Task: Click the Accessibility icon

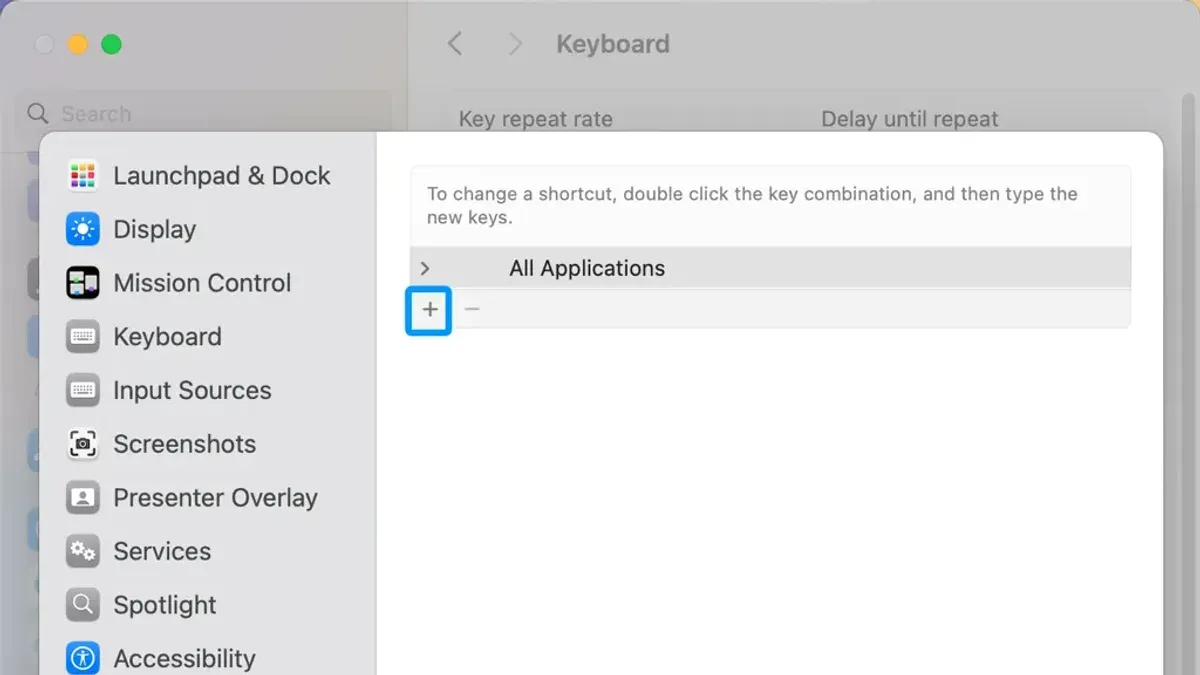Action: point(83,658)
